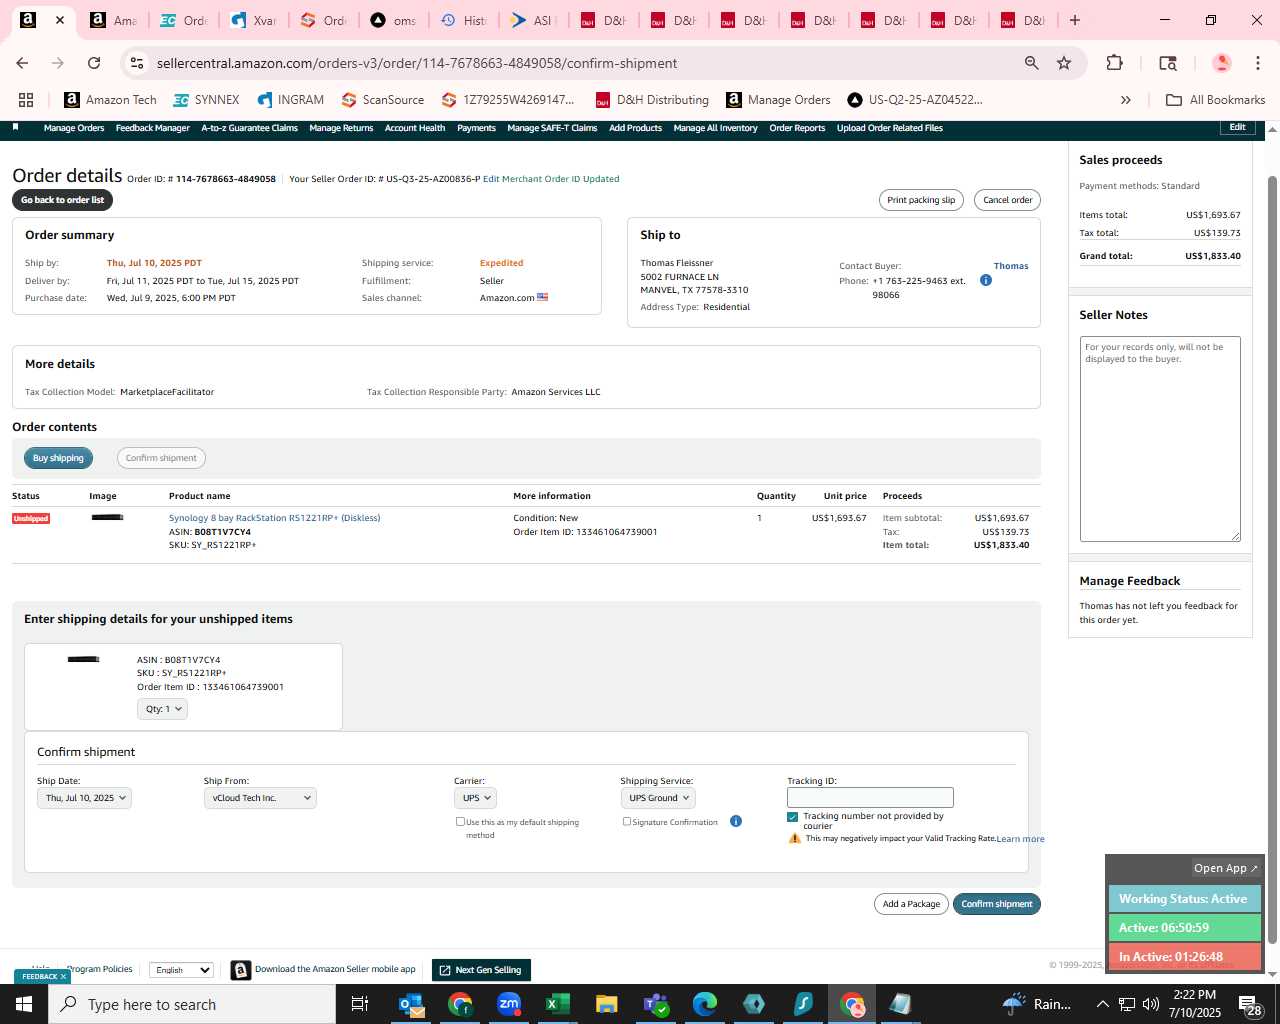1280x1024 pixels.
Task: Bookmark this page with the star icon
Action: click(1064, 63)
